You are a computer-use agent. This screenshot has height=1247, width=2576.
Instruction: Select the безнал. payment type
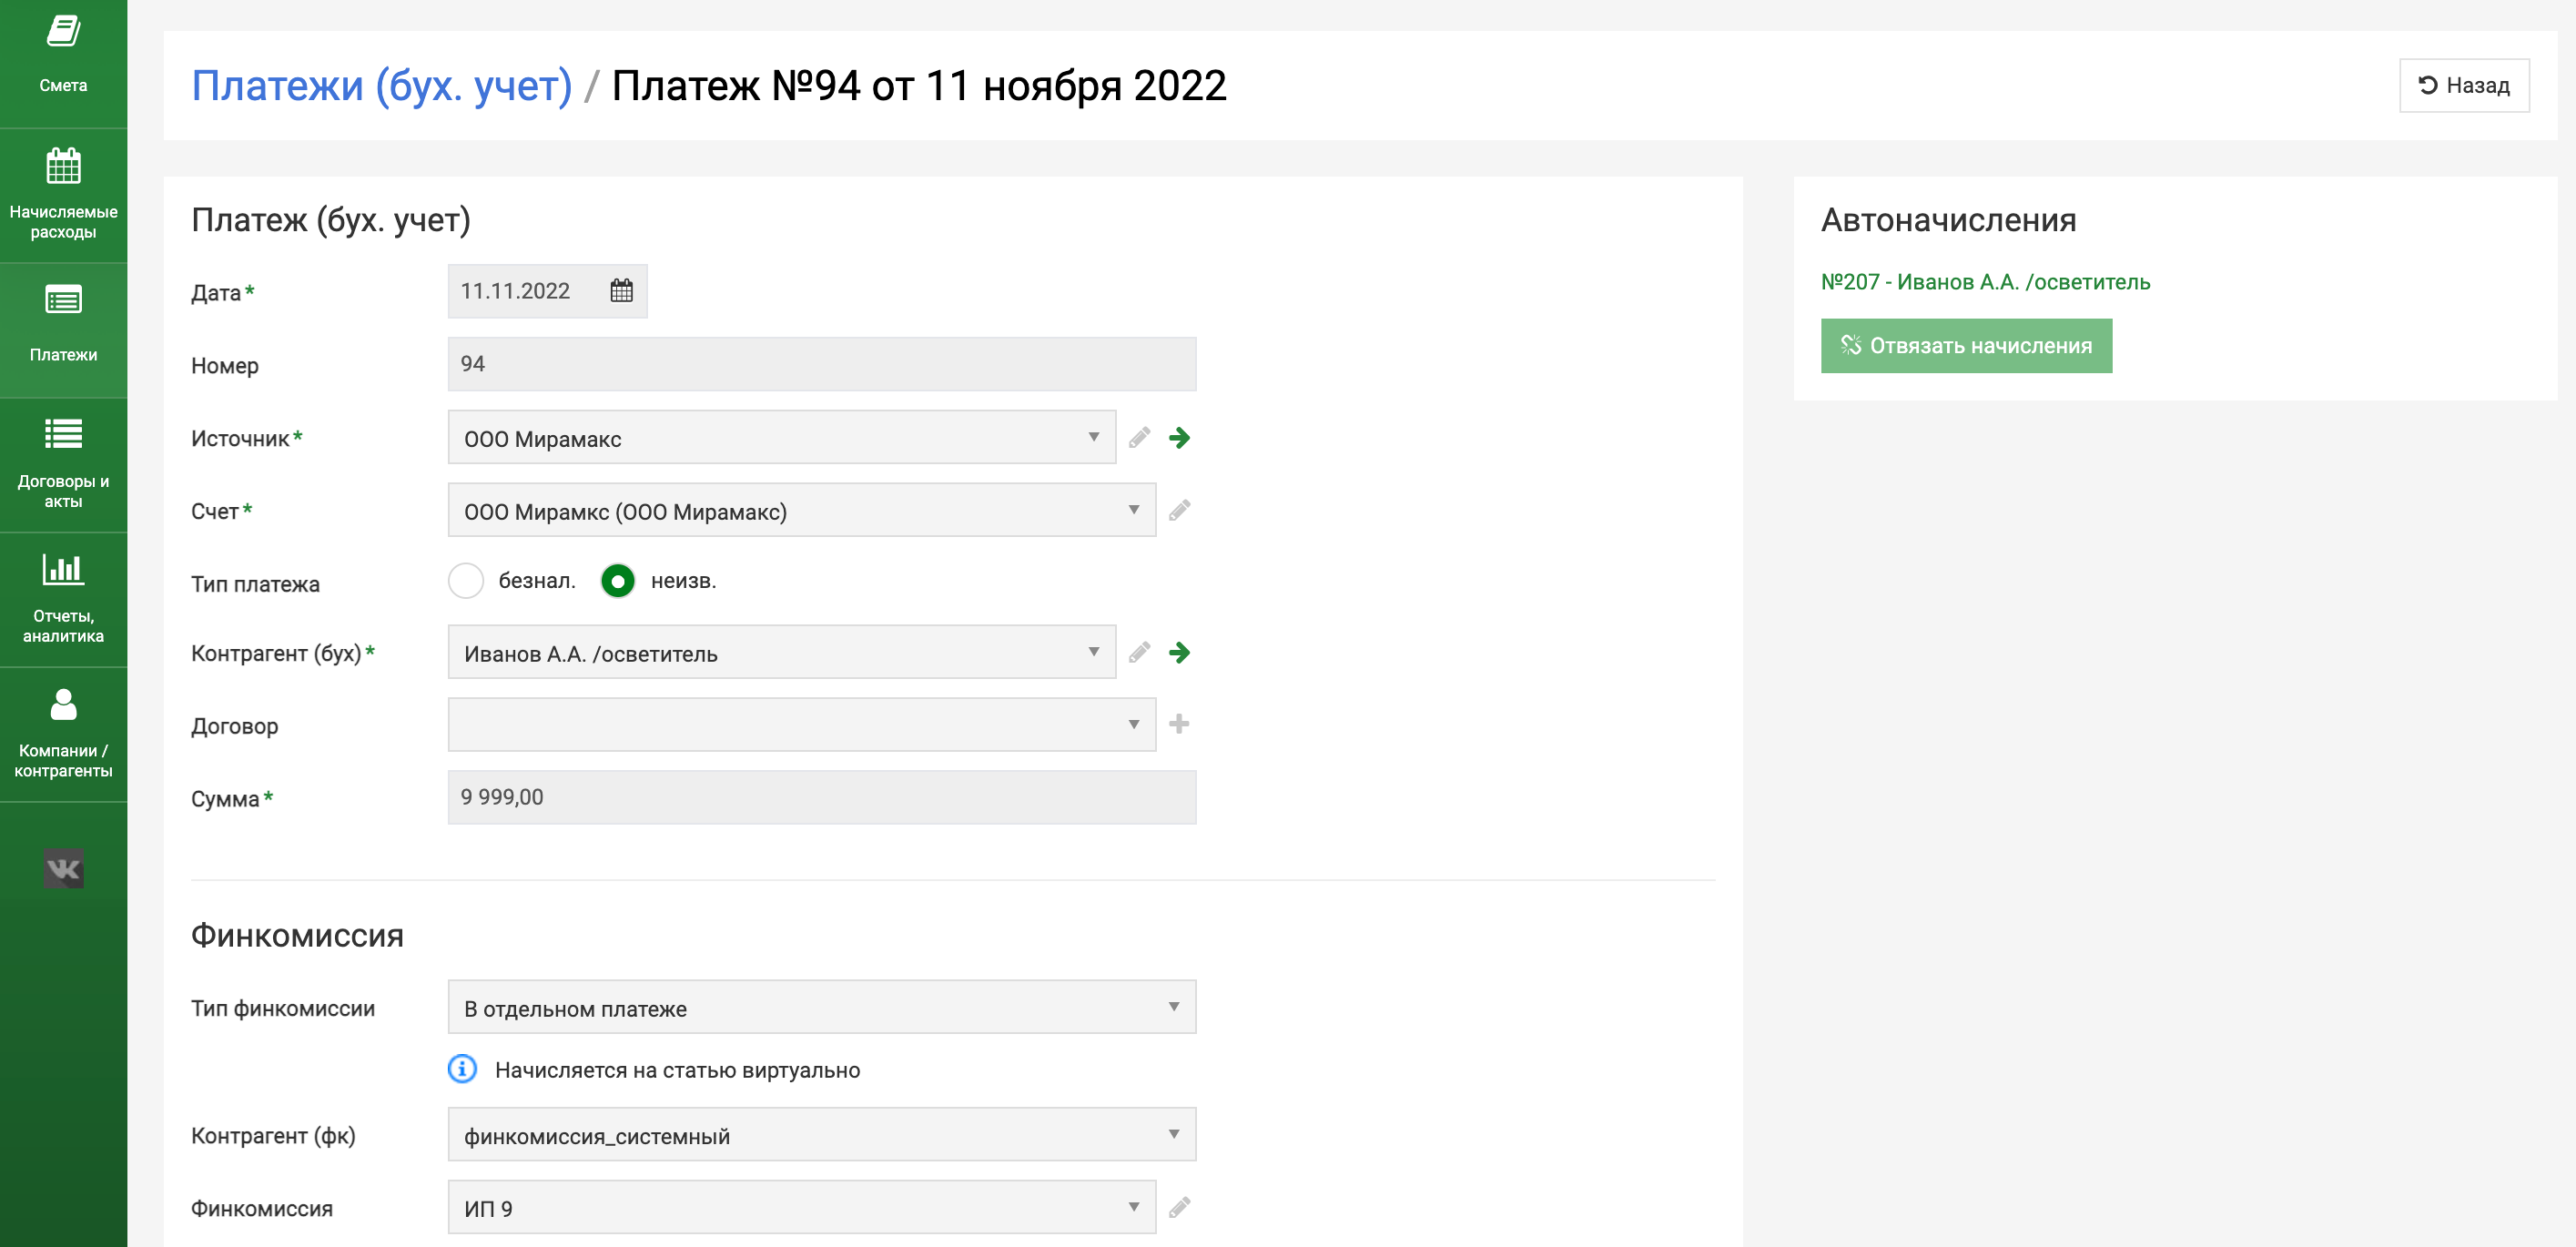click(x=466, y=581)
